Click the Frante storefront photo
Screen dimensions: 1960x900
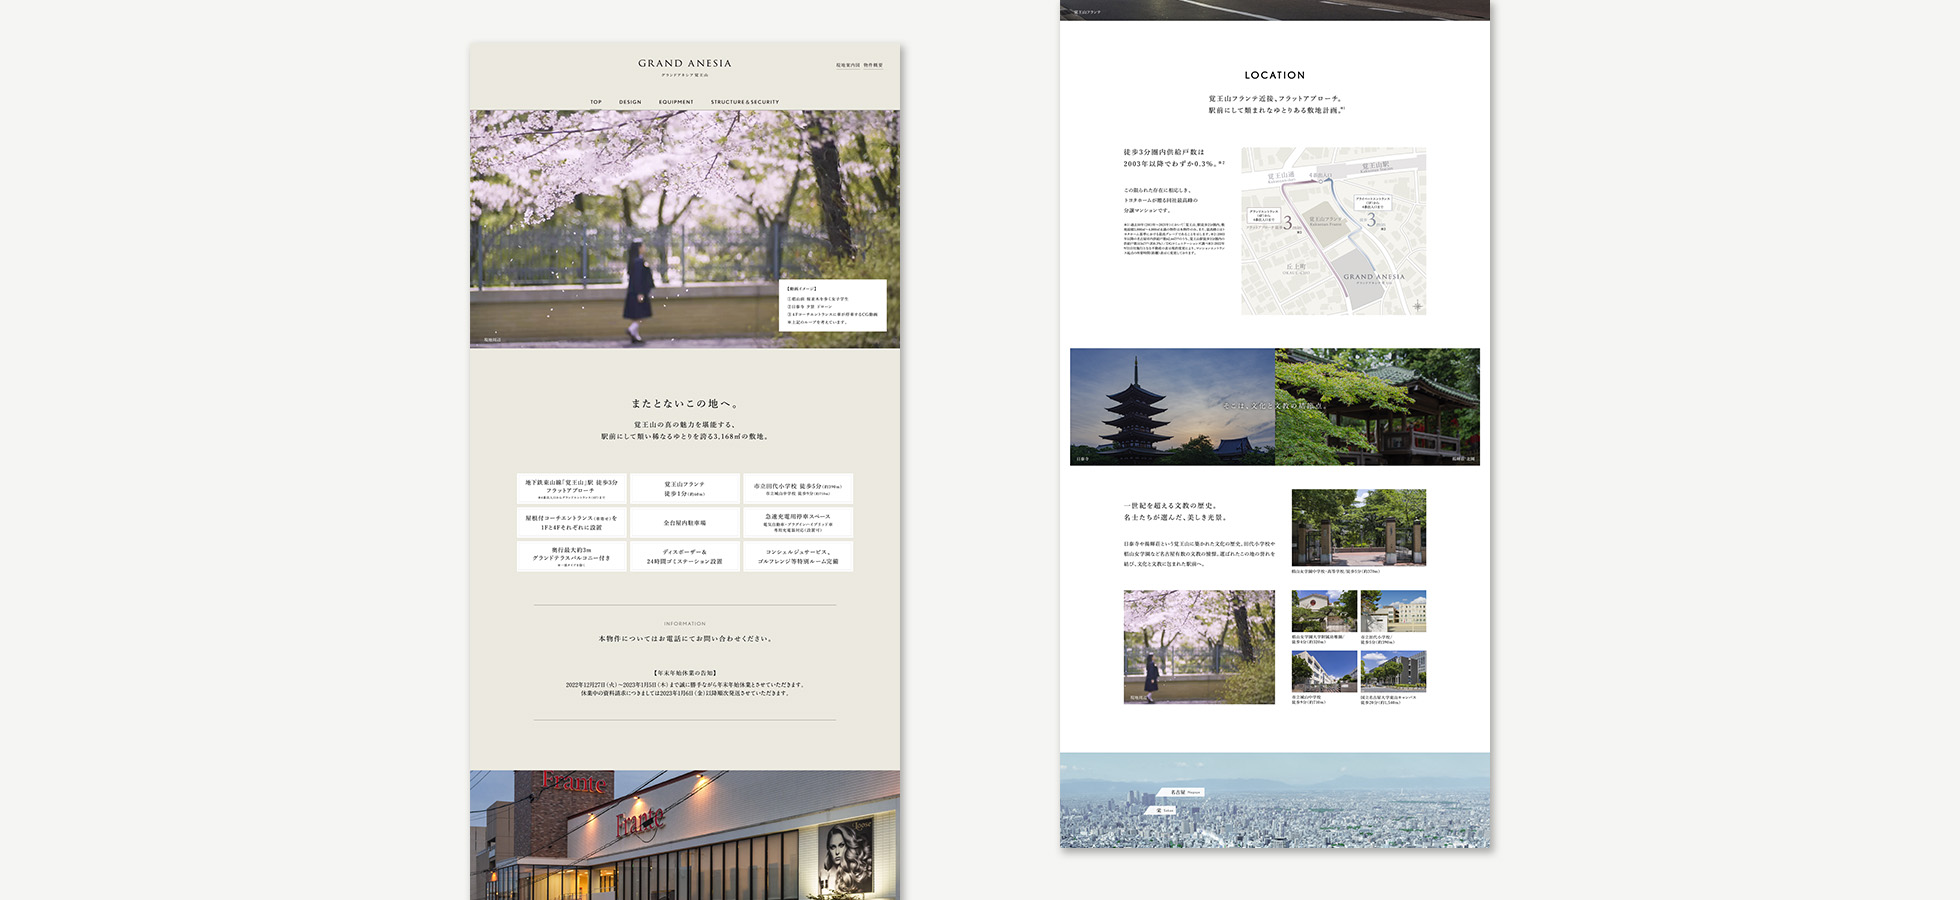(x=685, y=835)
